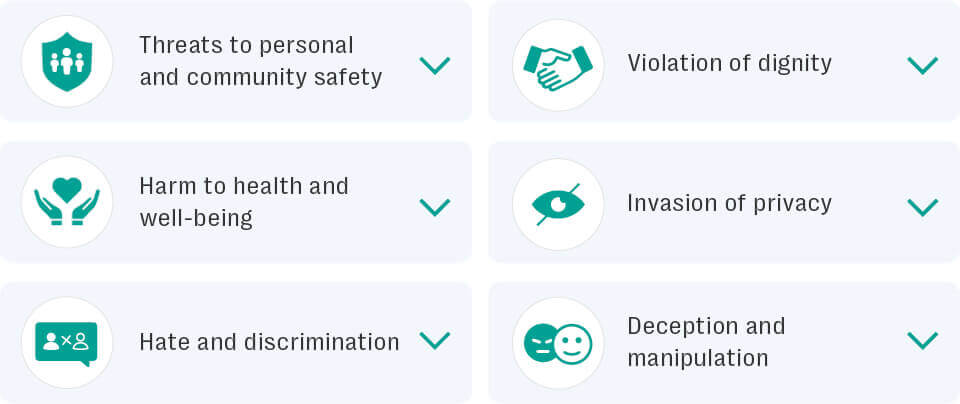Toggle the Hate and discrimination chevron
The width and height of the screenshot is (960, 404).
[x=434, y=340]
